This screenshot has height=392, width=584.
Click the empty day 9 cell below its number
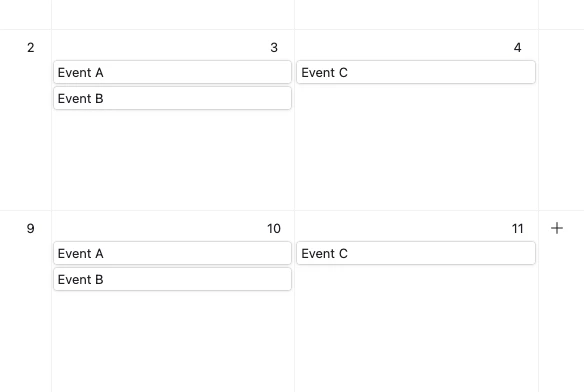[x=25, y=313]
